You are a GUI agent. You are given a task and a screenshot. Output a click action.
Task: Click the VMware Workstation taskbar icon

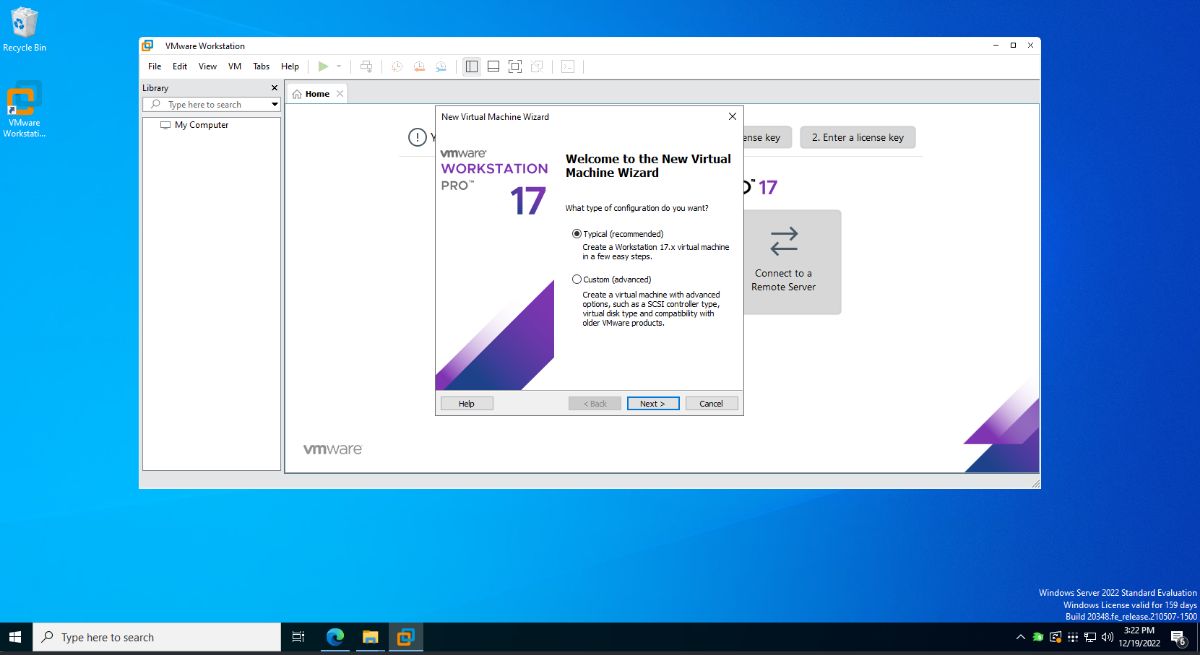coord(405,637)
